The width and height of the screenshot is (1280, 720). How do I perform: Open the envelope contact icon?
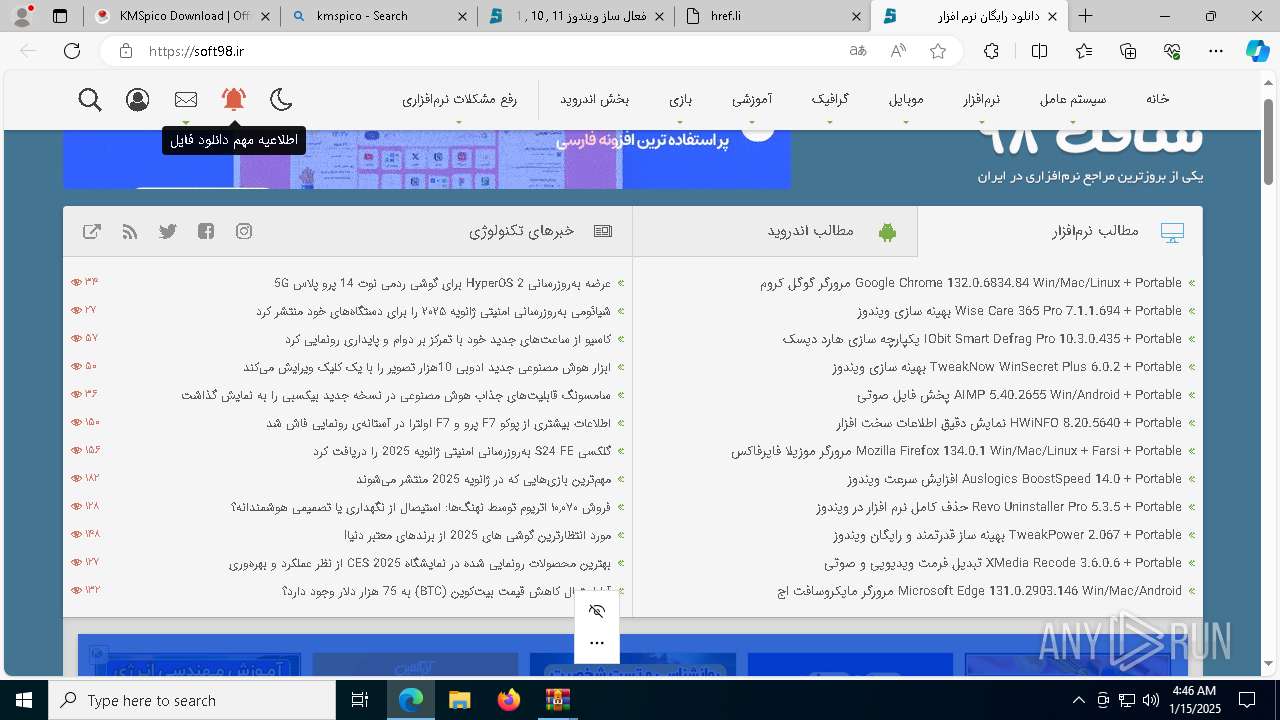tap(186, 99)
